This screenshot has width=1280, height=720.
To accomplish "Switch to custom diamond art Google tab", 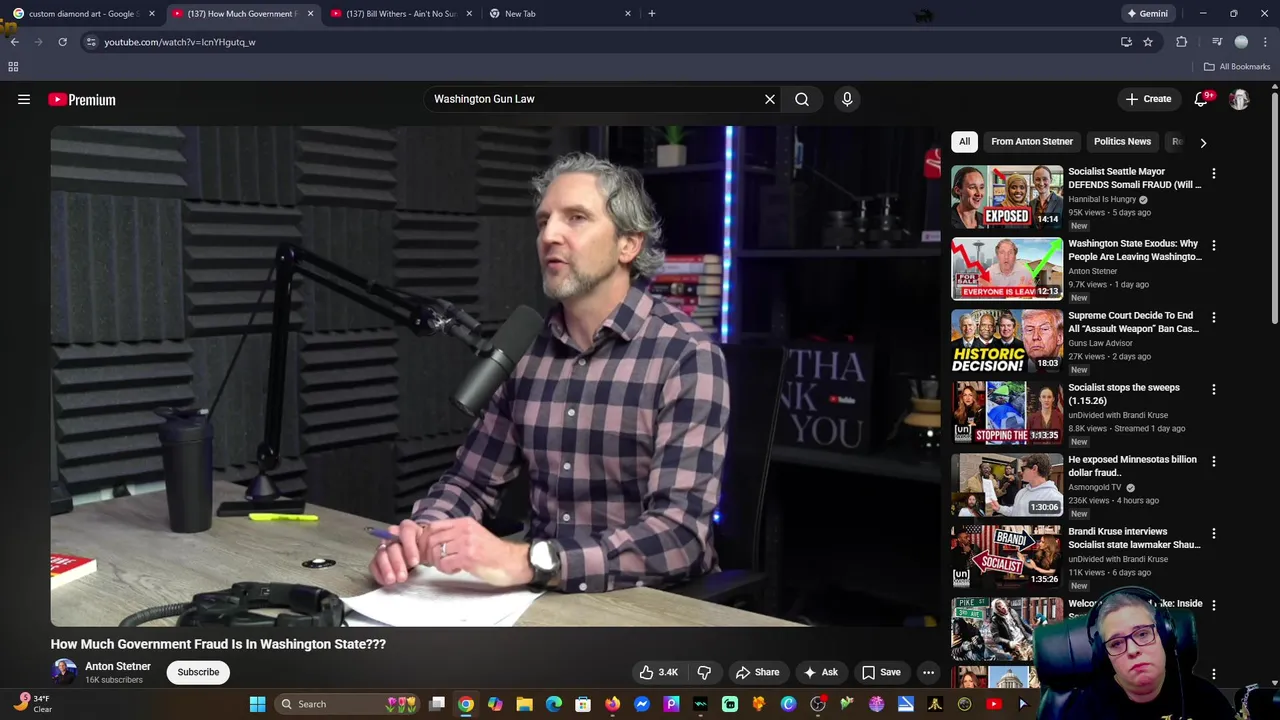I will pyautogui.click(x=82, y=14).
